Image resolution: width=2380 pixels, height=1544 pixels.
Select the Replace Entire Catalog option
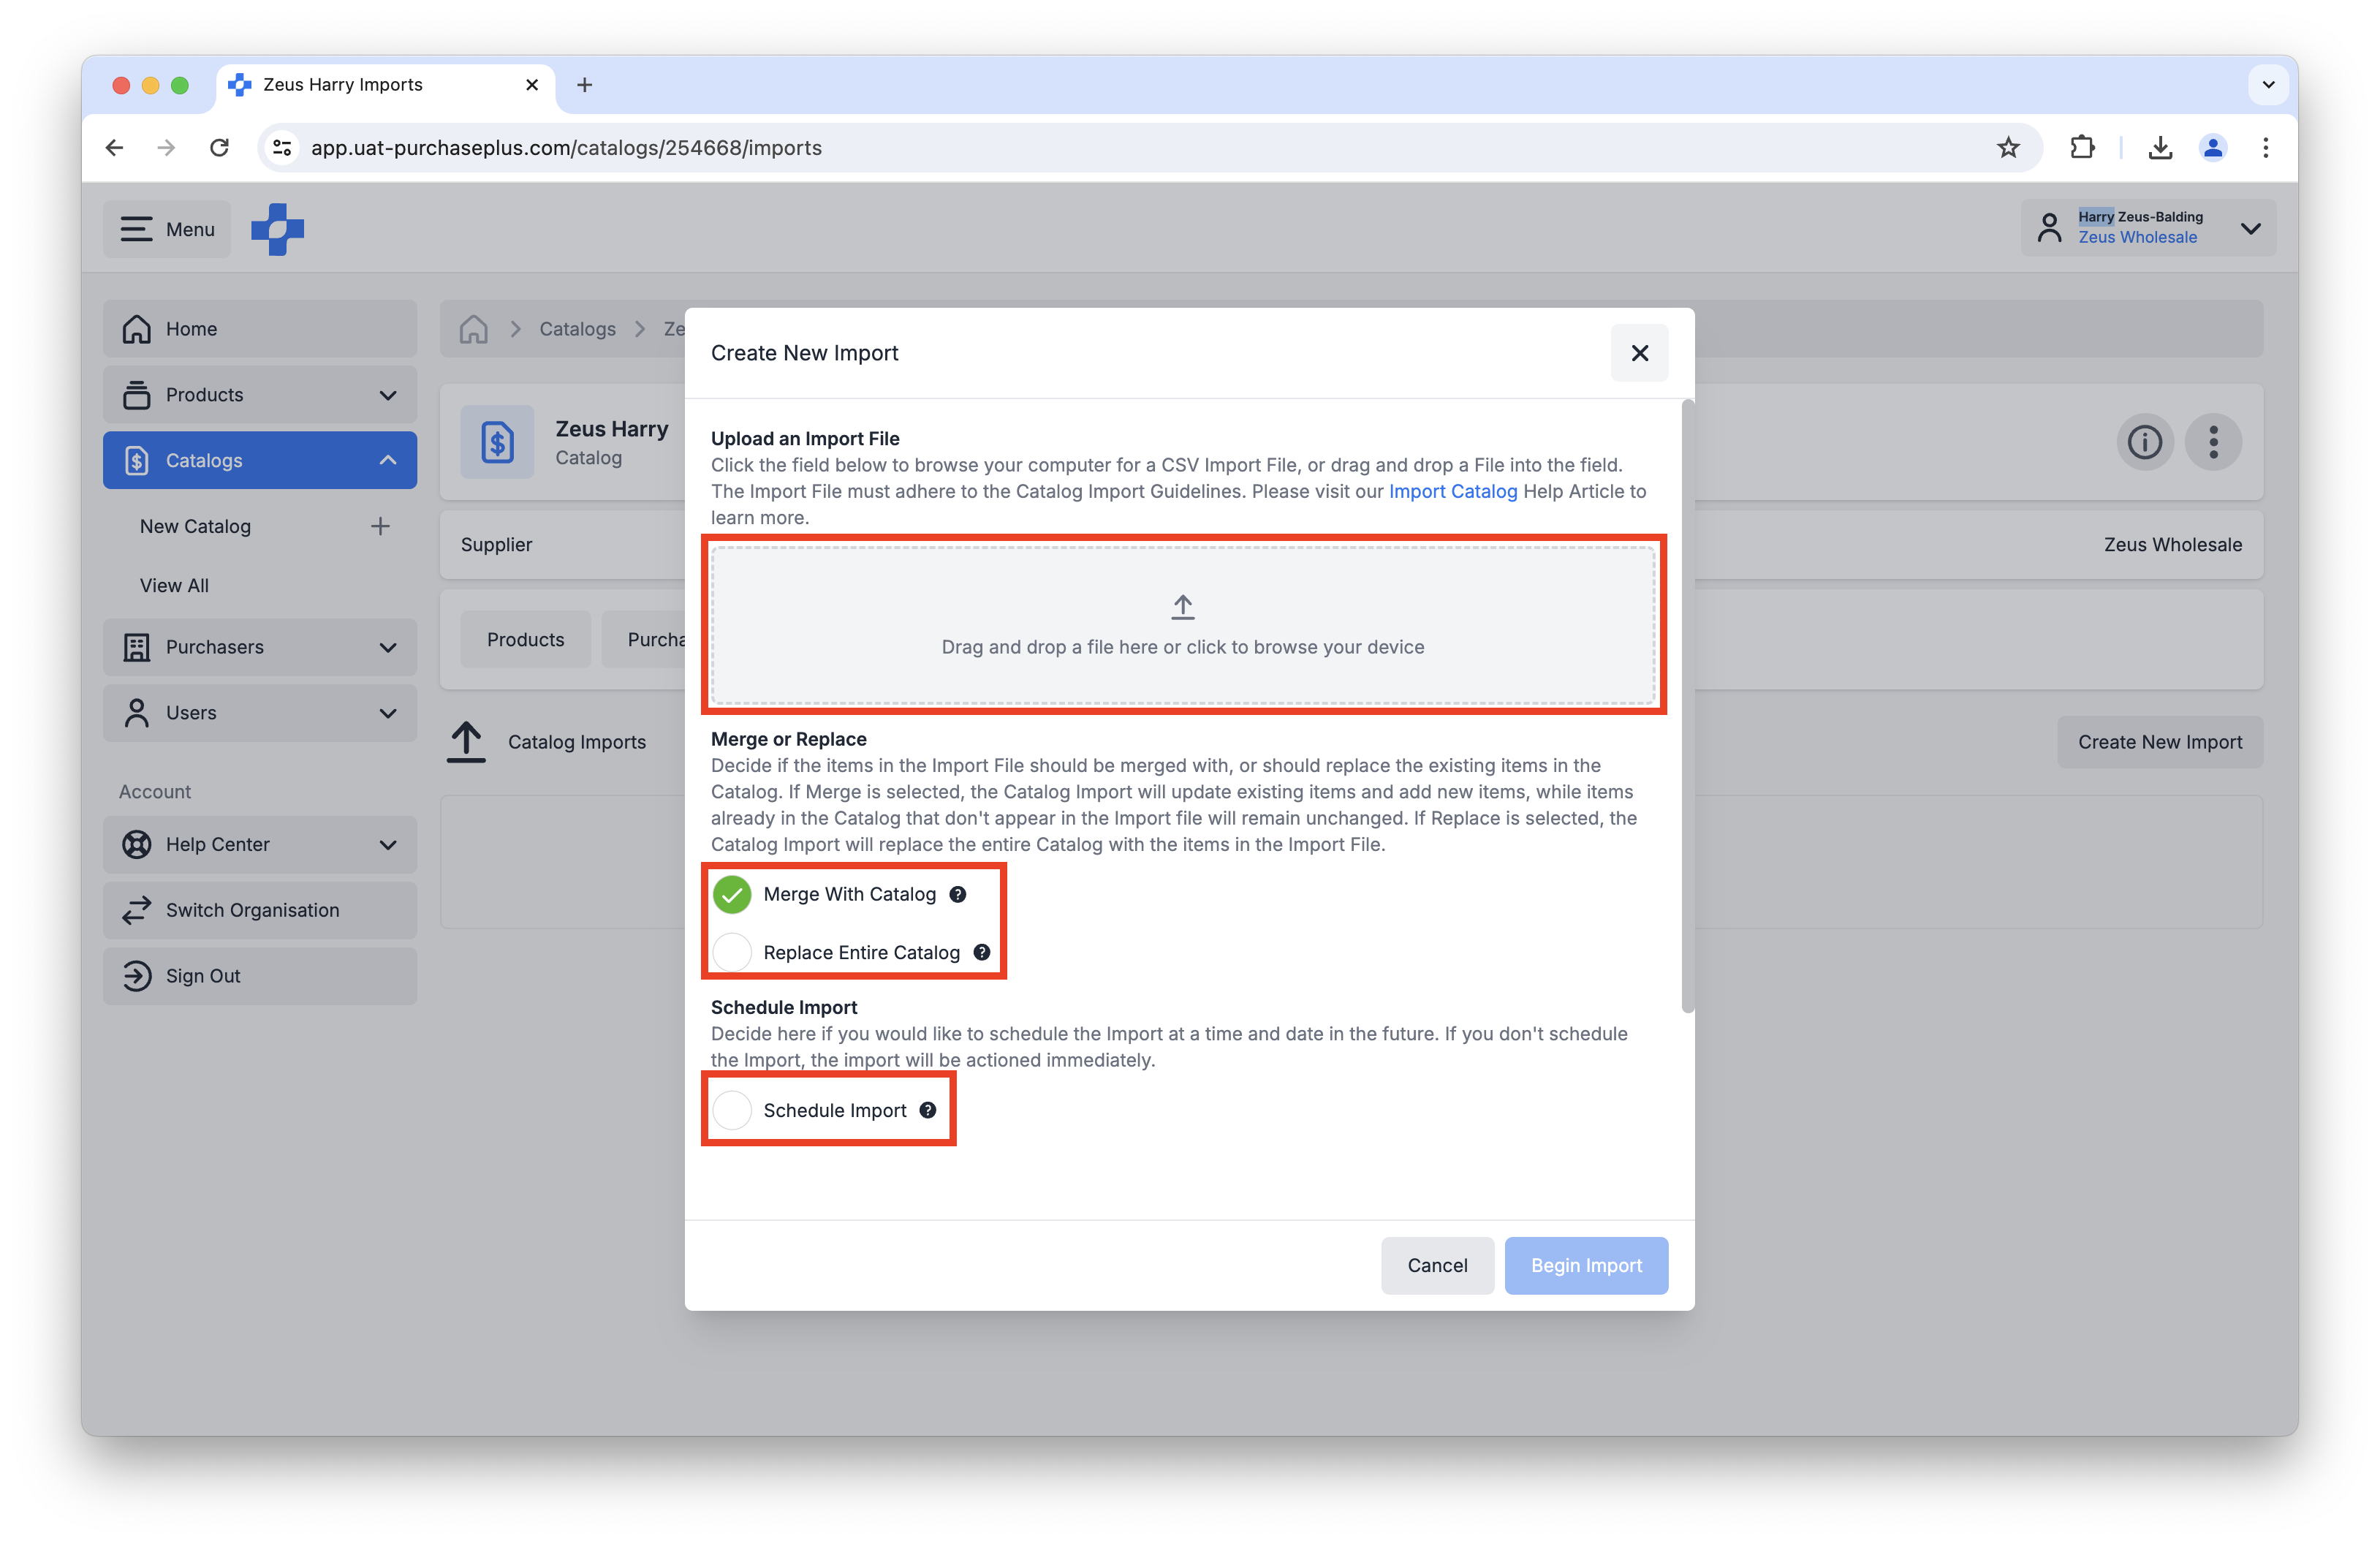point(733,952)
